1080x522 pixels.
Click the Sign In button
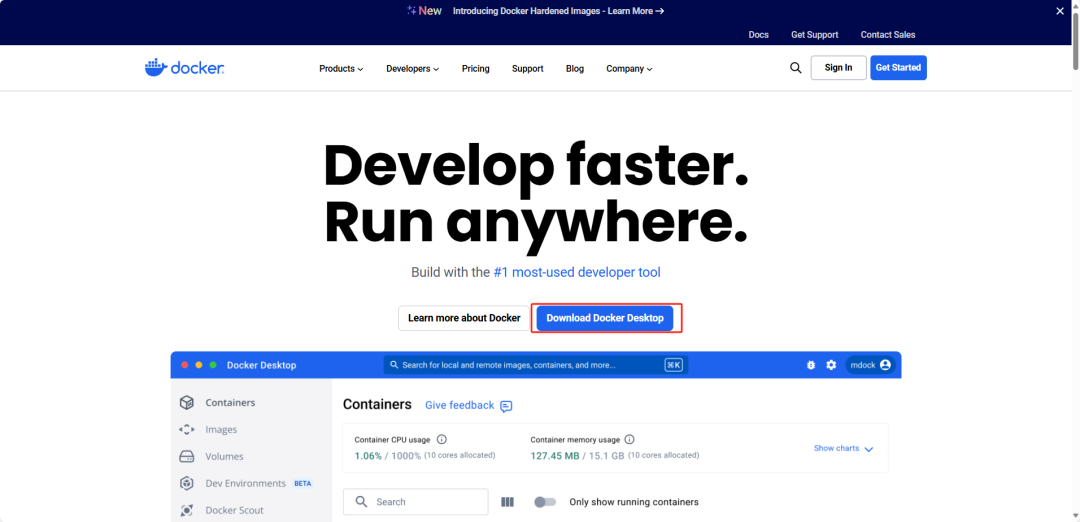[x=838, y=67]
